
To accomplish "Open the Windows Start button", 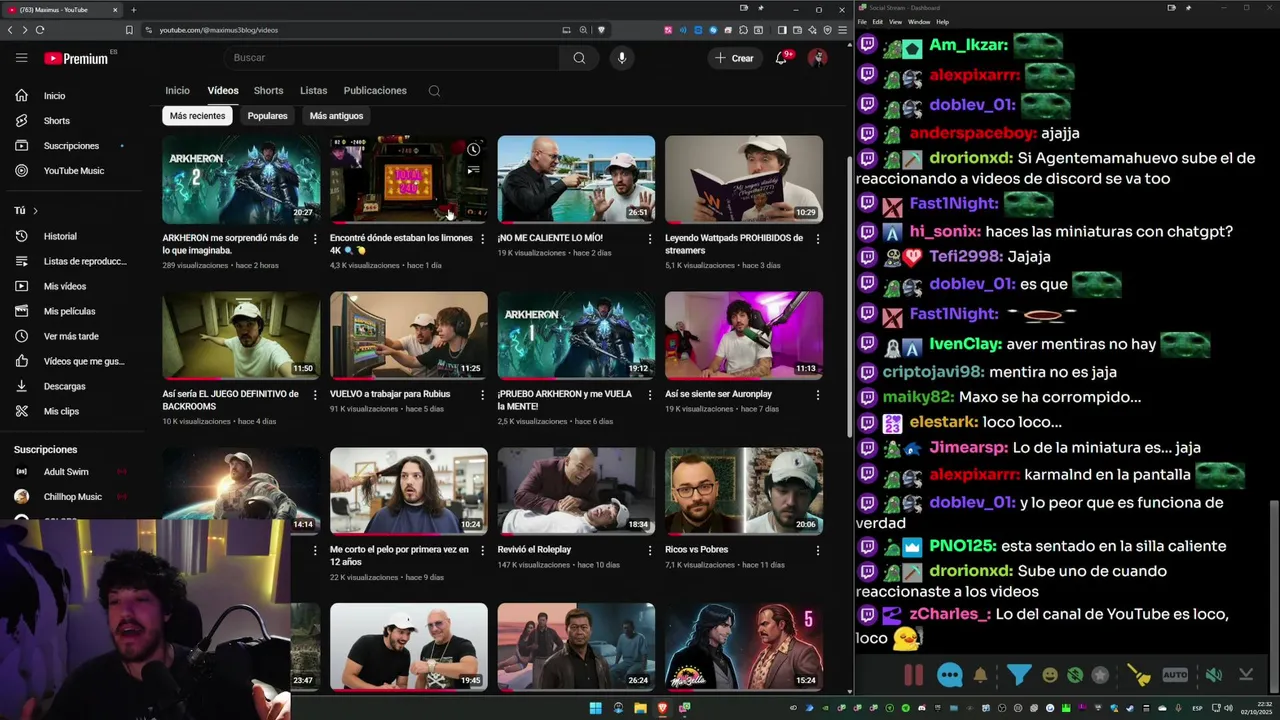I will pyautogui.click(x=596, y=709).
